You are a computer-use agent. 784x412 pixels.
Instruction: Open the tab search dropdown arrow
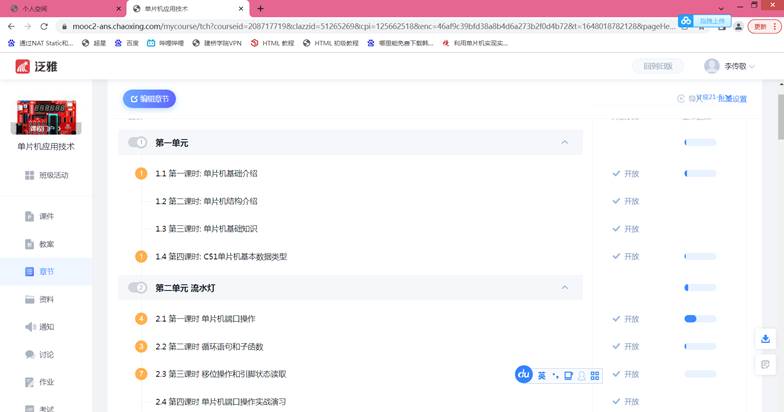click(x=720, y=8)
